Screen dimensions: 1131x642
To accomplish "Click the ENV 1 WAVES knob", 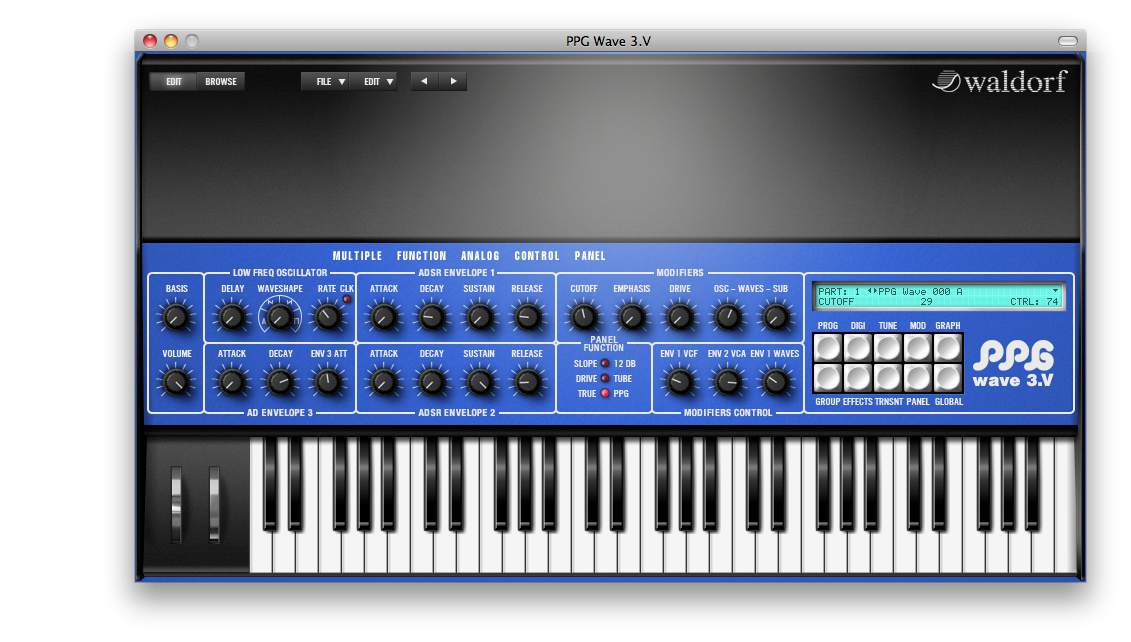I will 775,382.
